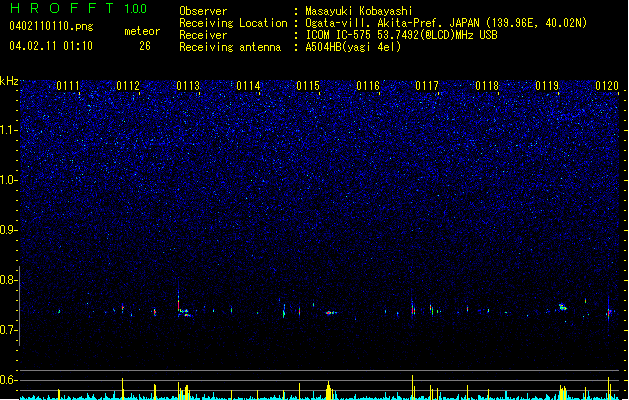Click the 0117 time marker
629x400 pixels.
pos(427,86)
